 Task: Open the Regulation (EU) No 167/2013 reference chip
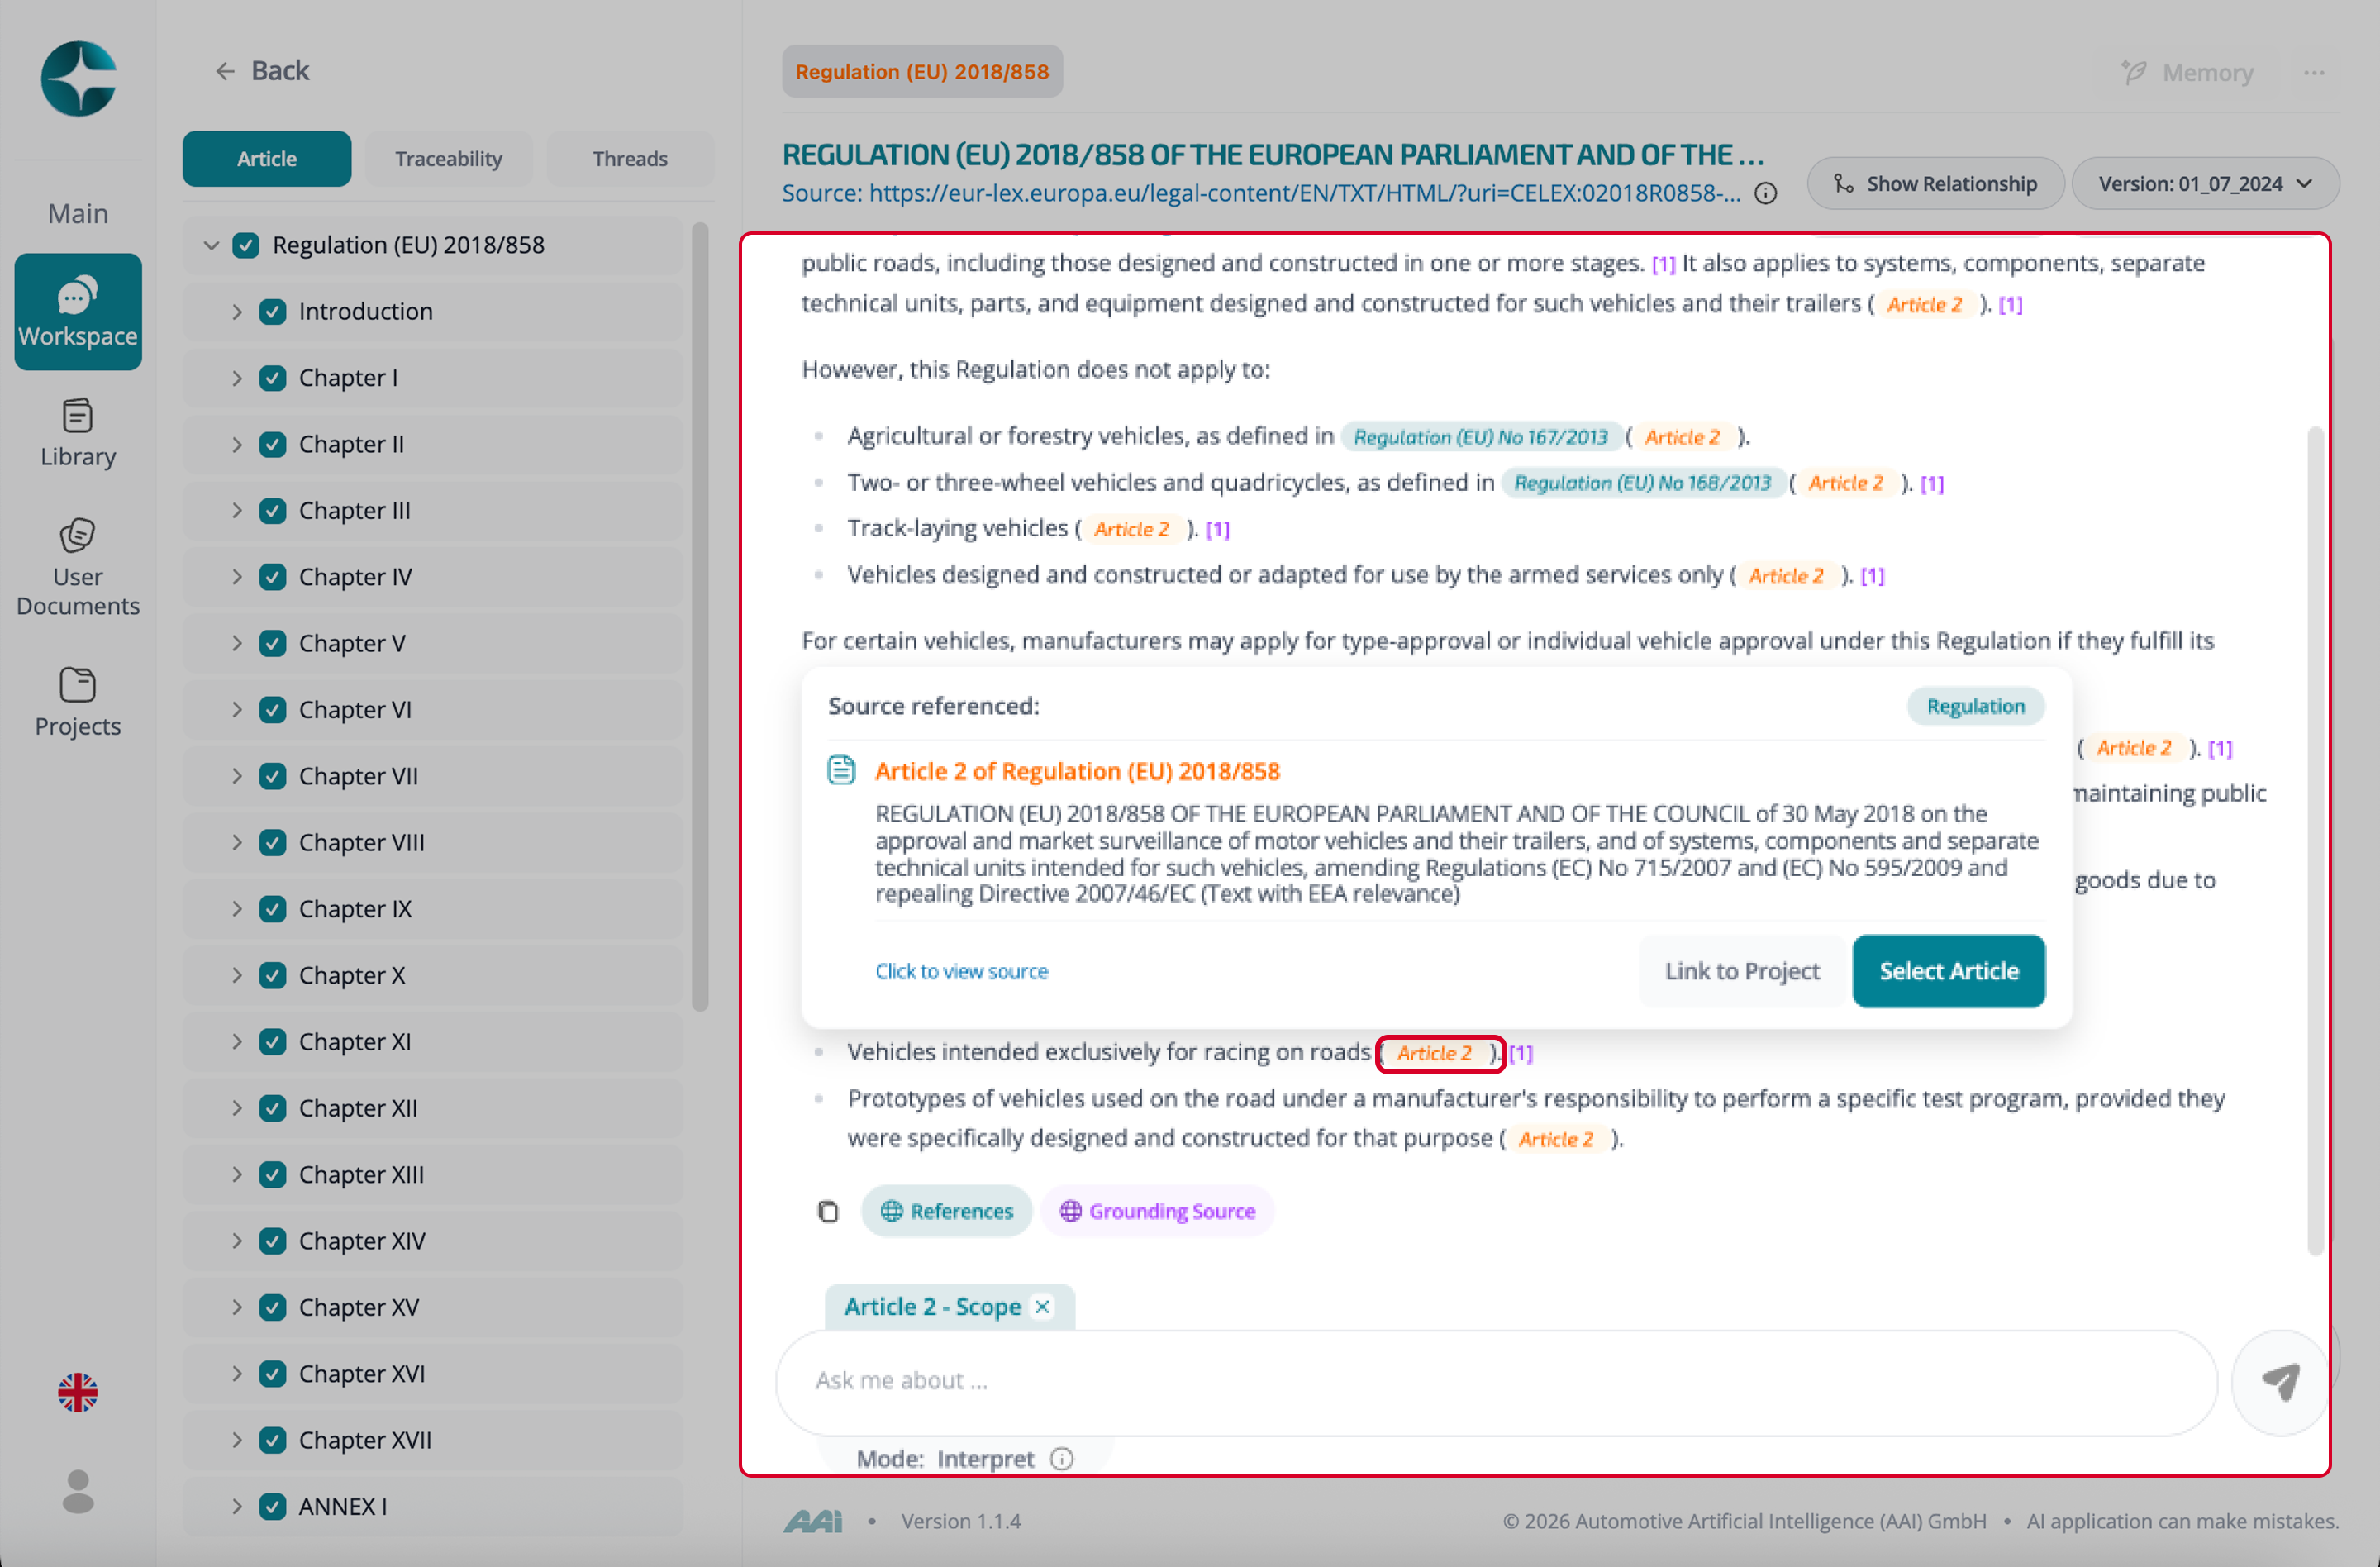1480,437
